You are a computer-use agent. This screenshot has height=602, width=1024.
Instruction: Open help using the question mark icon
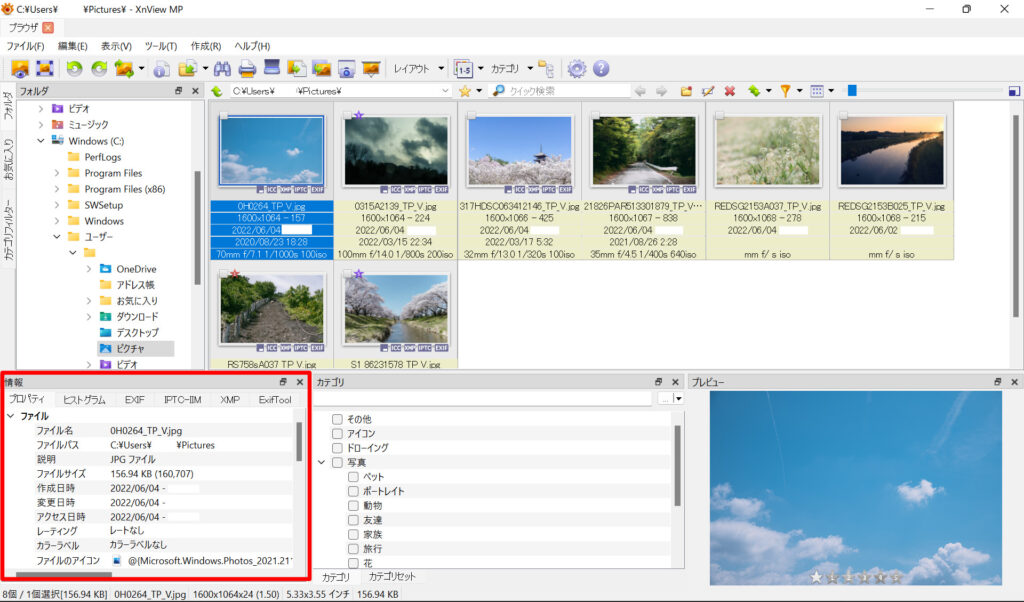tap(601, 68)
